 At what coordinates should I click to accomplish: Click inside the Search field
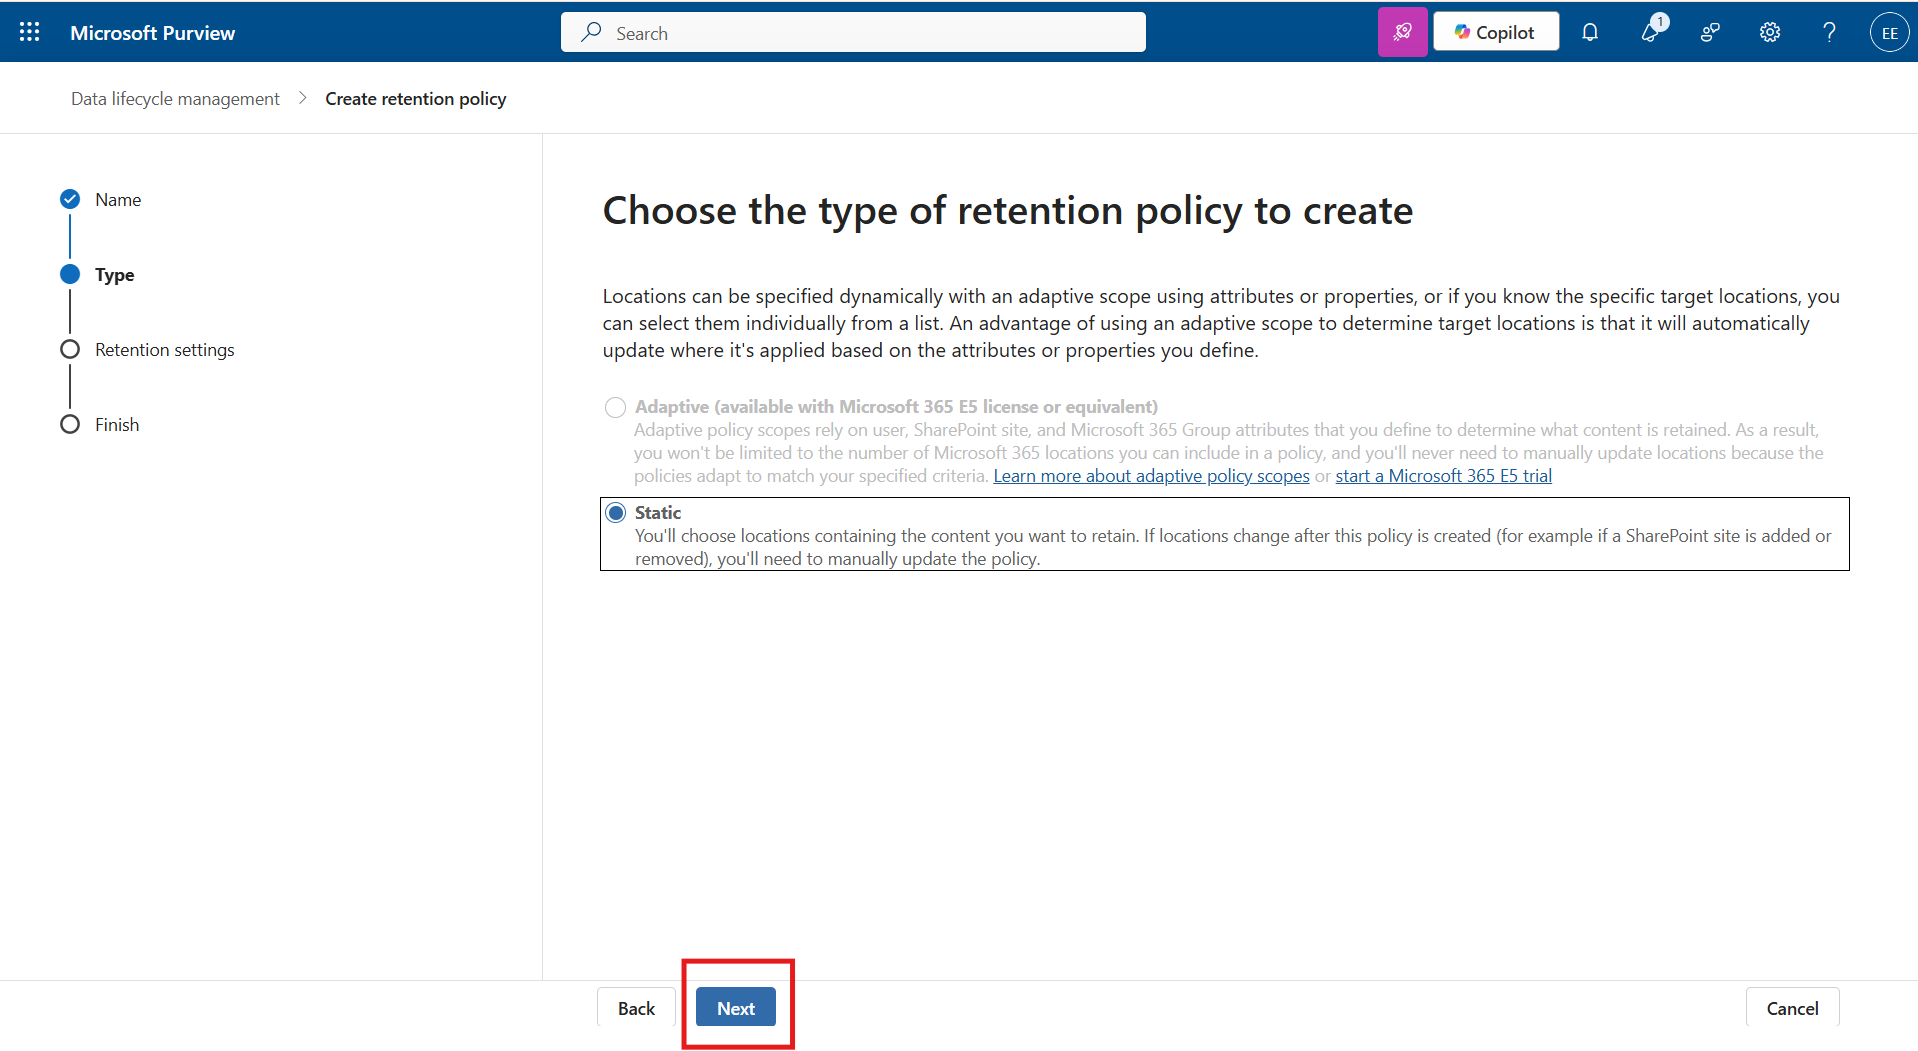tap(850, 32)
